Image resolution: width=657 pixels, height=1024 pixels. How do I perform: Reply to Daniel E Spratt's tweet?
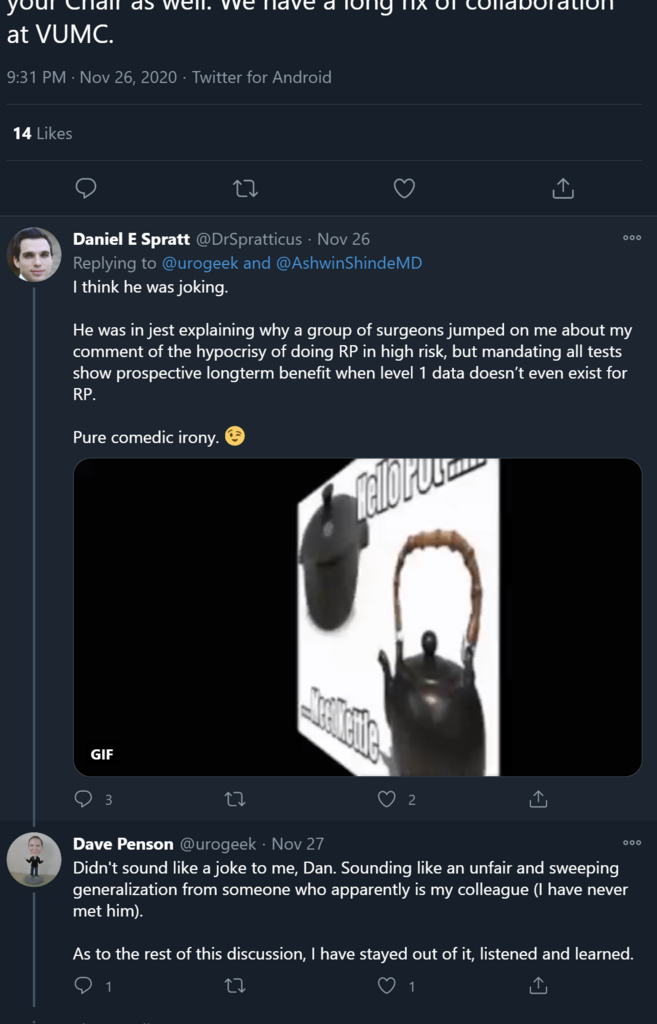84,799
